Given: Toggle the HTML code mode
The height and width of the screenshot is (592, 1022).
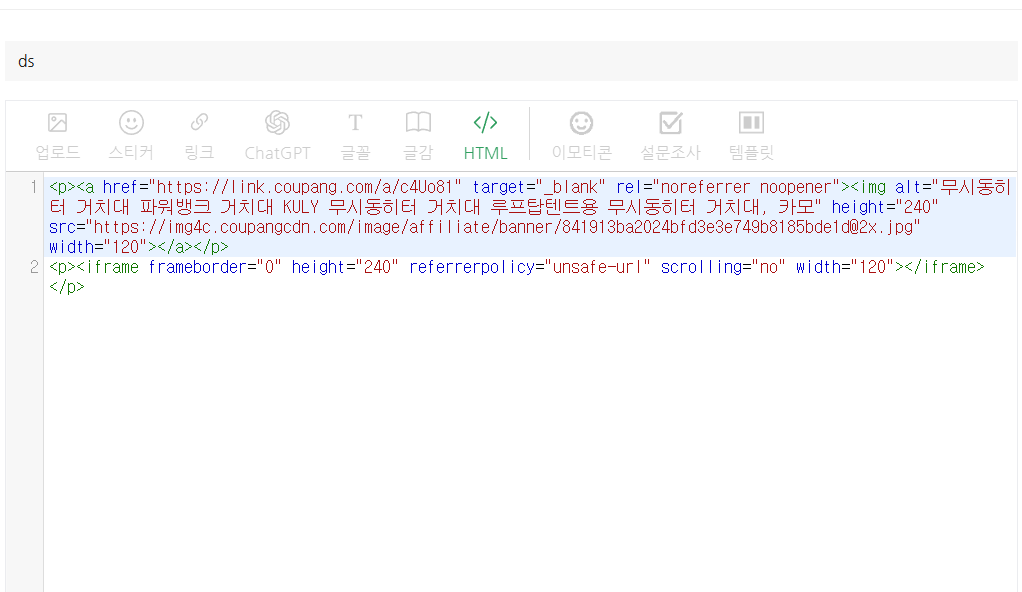Looking at the screenshot, I should [485, 135].
